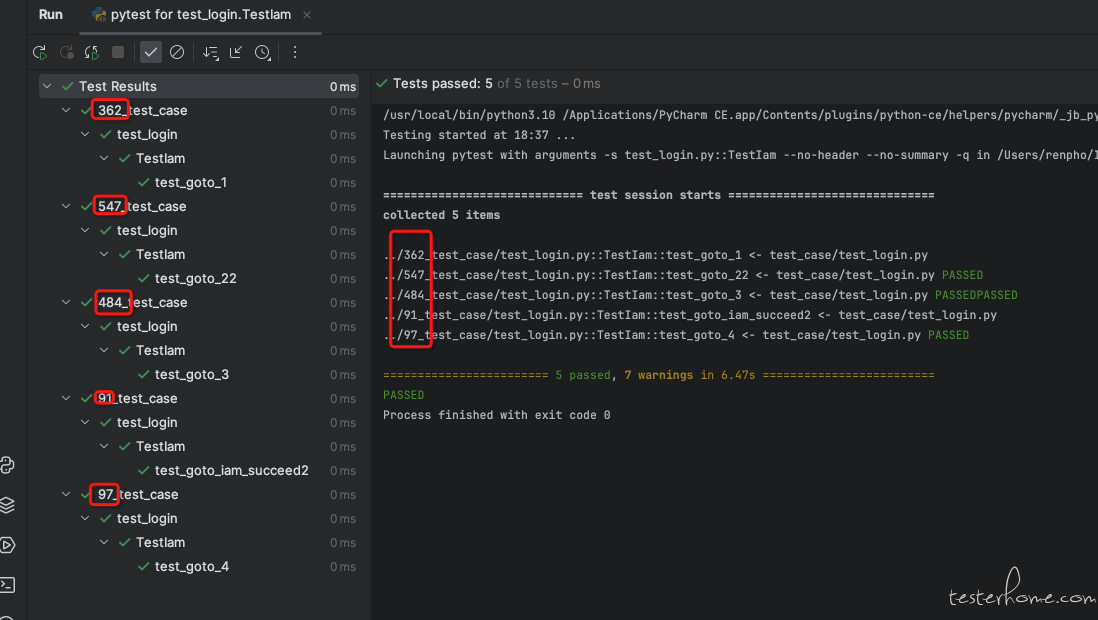Select the 547_test_case tree row
The width and height of the screenshot is (1098, 620).
(199, 206)
